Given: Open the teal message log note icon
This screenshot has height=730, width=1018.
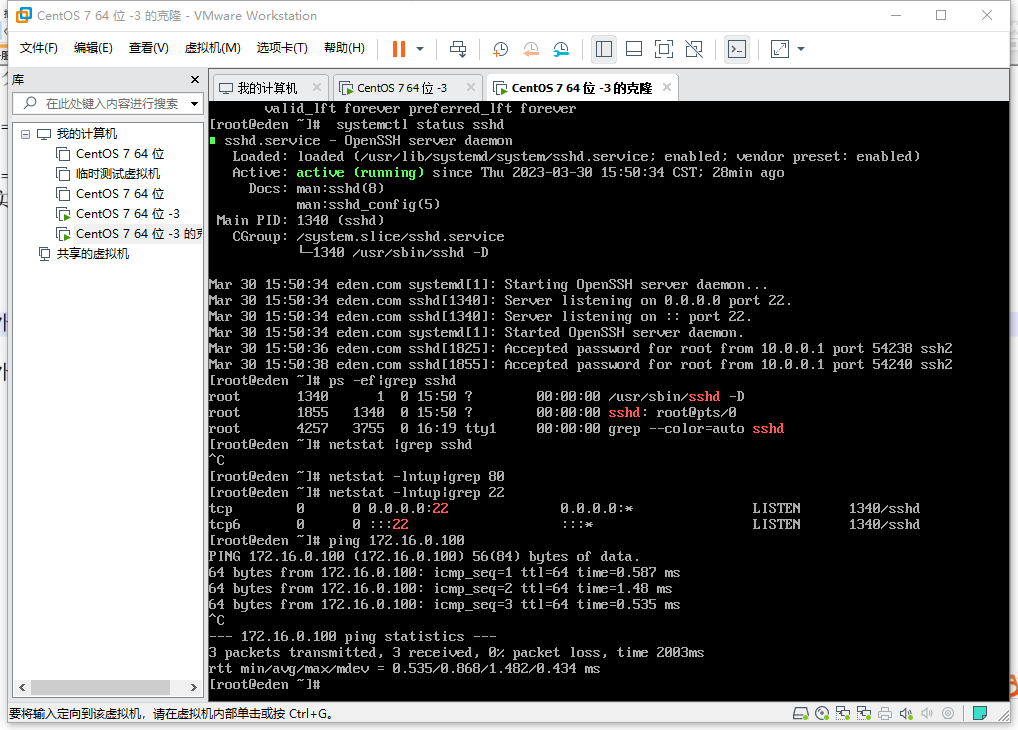Looking at the screenshot, I should coord(980,714).
